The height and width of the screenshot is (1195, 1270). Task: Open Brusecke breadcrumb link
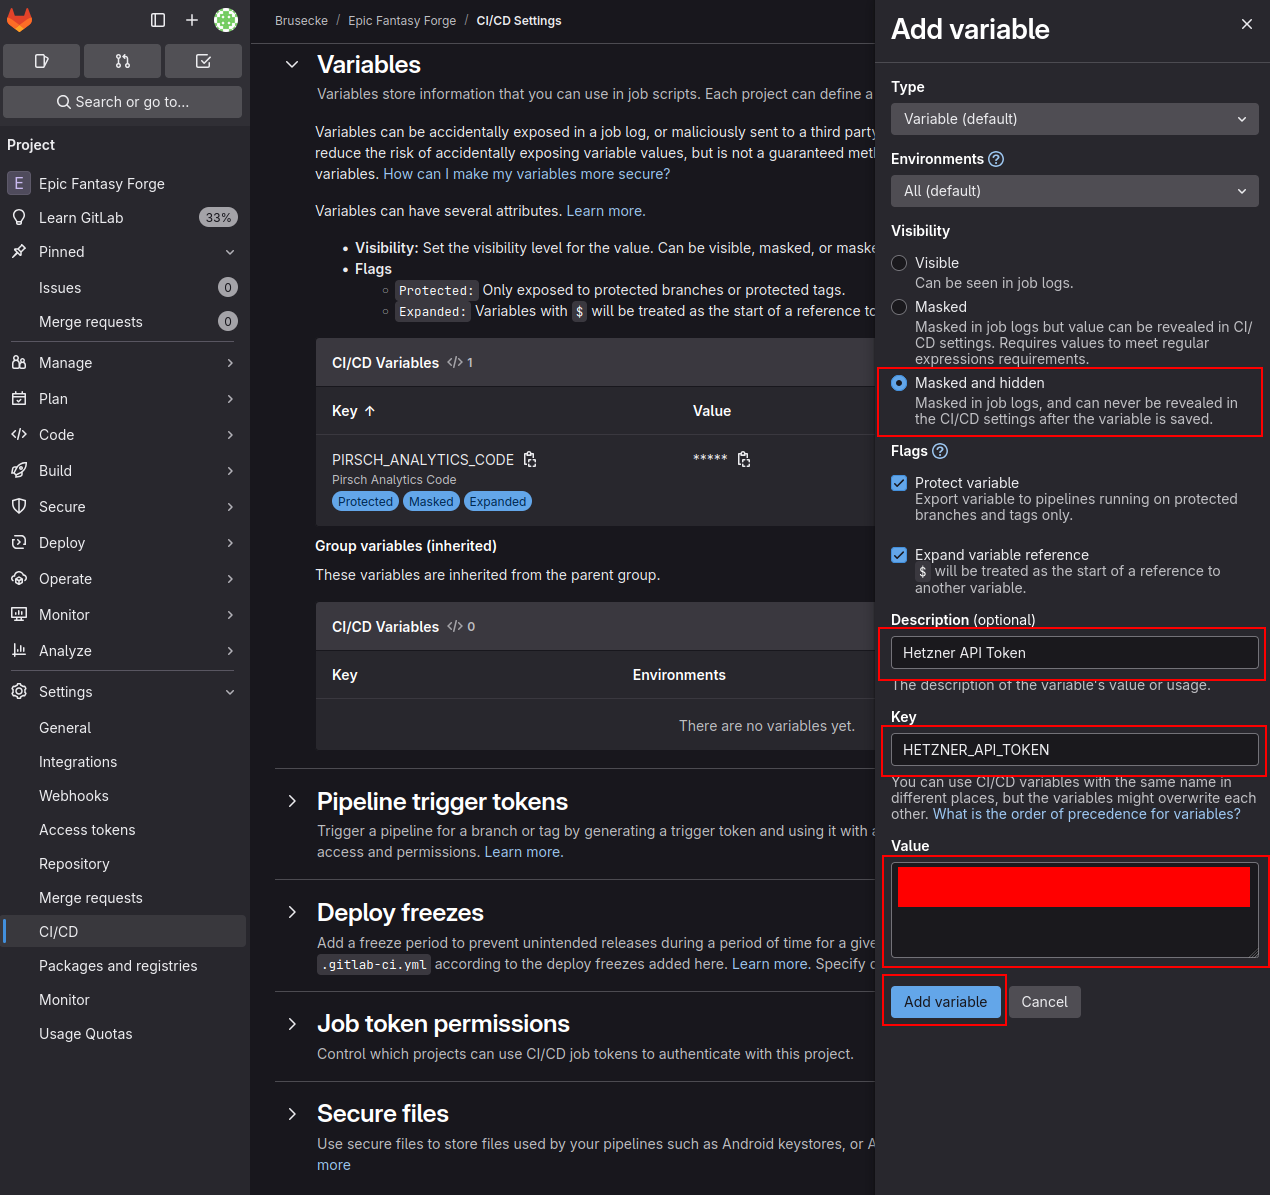click(301, 21)
